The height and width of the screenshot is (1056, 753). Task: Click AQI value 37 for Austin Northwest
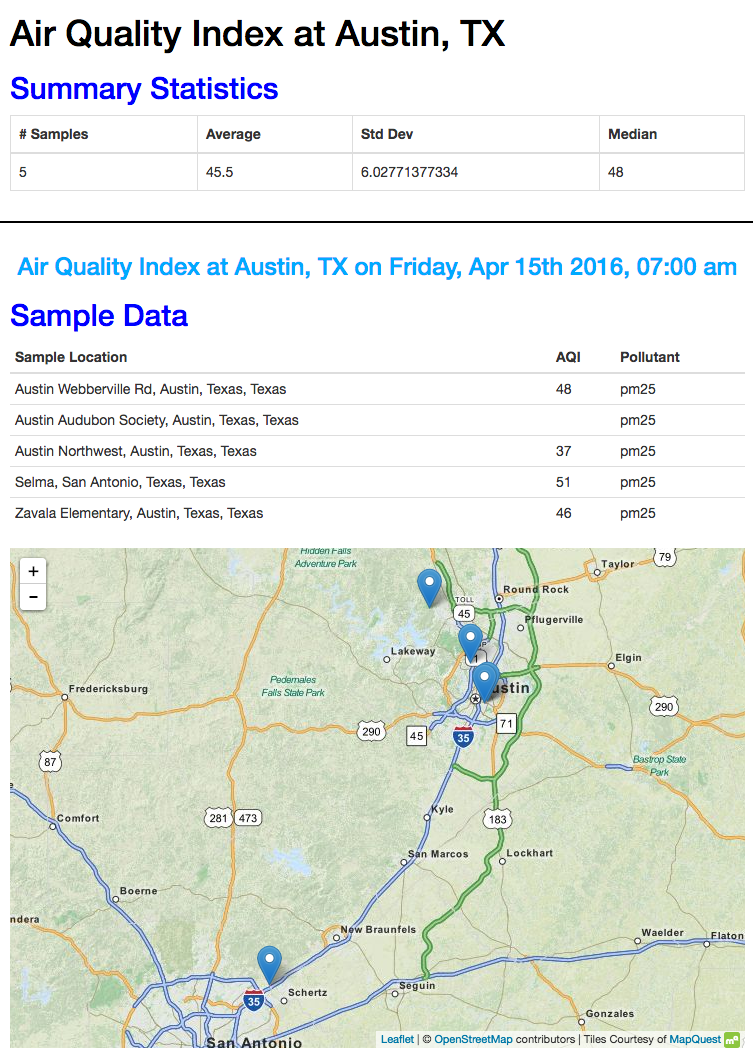coord(563,451)
